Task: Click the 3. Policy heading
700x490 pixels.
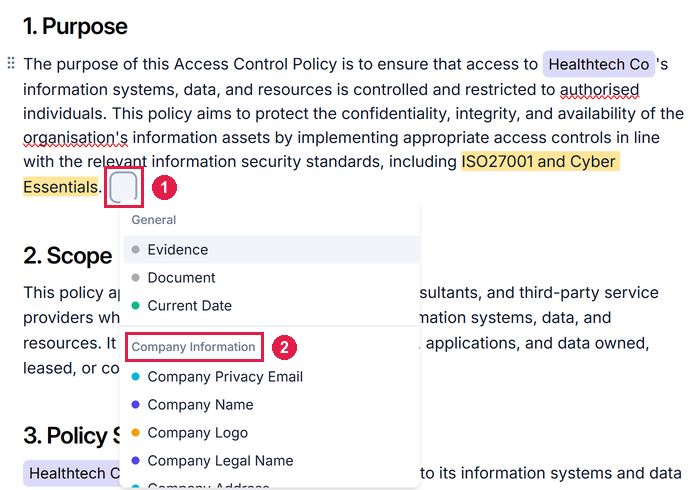Action: click(71, 436)
